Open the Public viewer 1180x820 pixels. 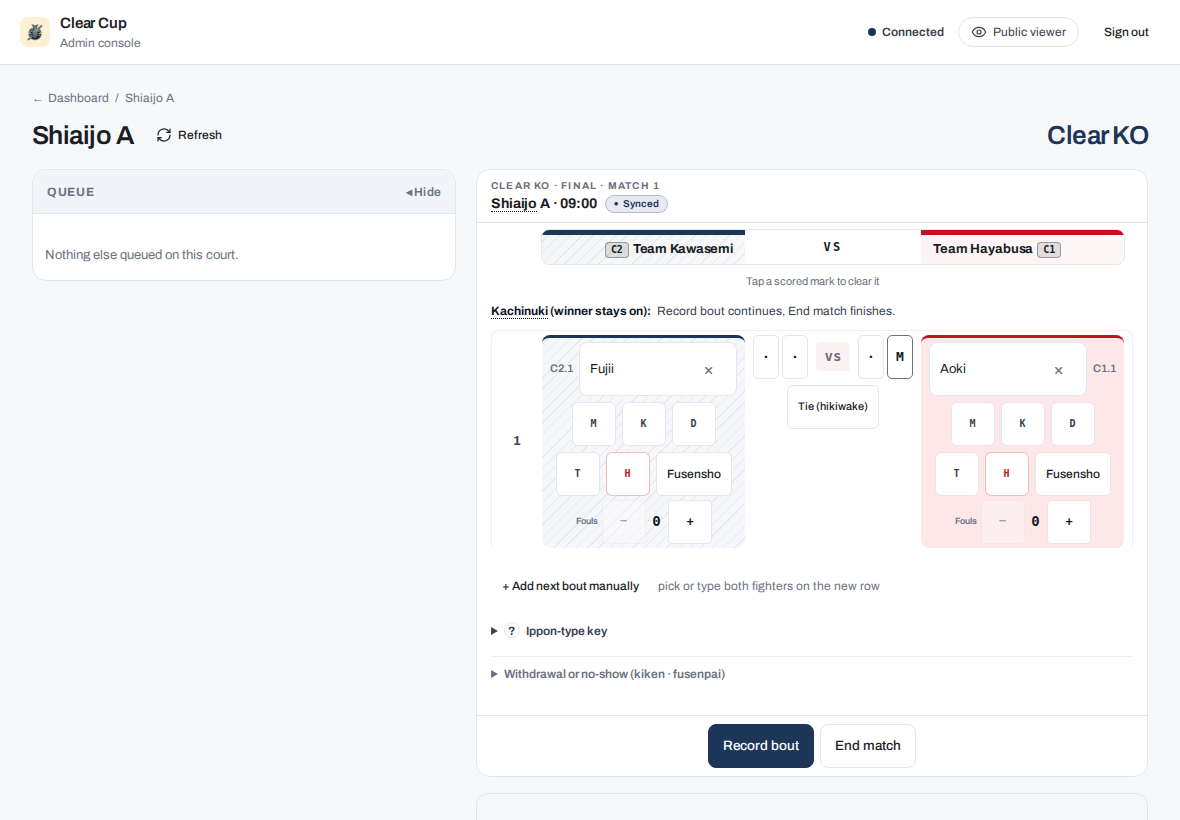tap(1017, 32)
